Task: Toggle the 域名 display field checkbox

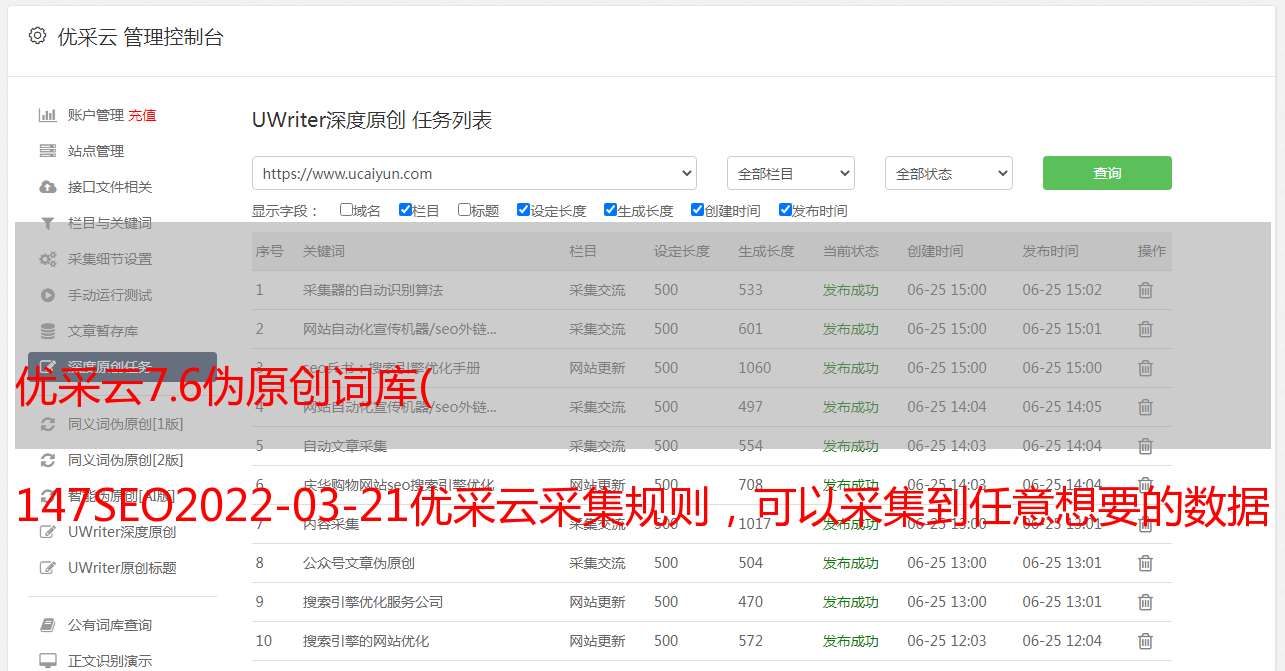Action: pyautogui.click(x=346, y=210)
